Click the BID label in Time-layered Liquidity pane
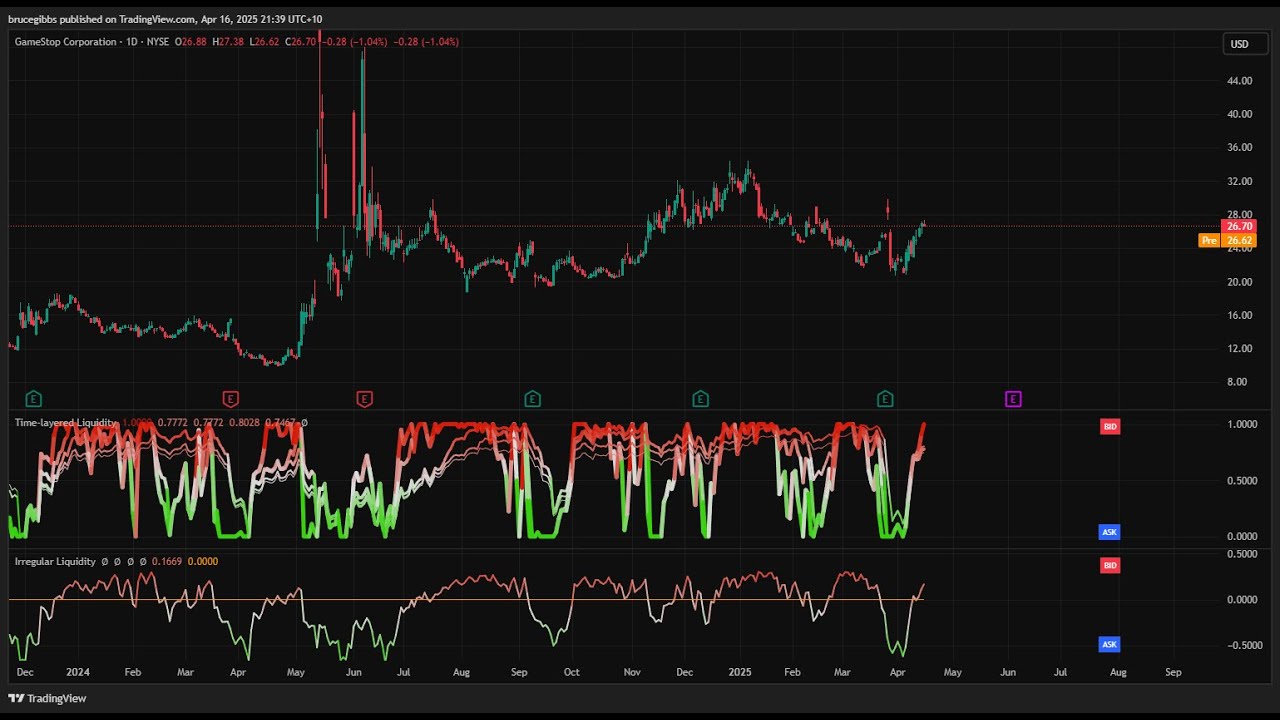Image resolution: width=1280 pixels, height=720 pixels. (x=1109, y=427)
